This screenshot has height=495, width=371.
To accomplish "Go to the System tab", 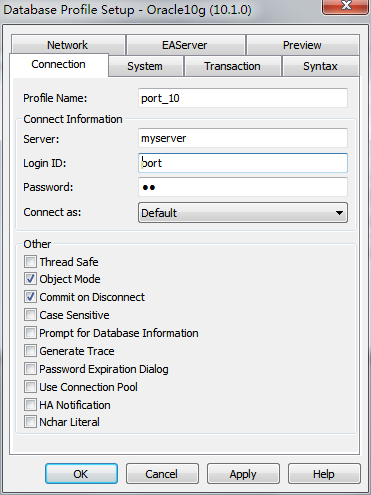I will pyautogui.click(x=145, y=66).
